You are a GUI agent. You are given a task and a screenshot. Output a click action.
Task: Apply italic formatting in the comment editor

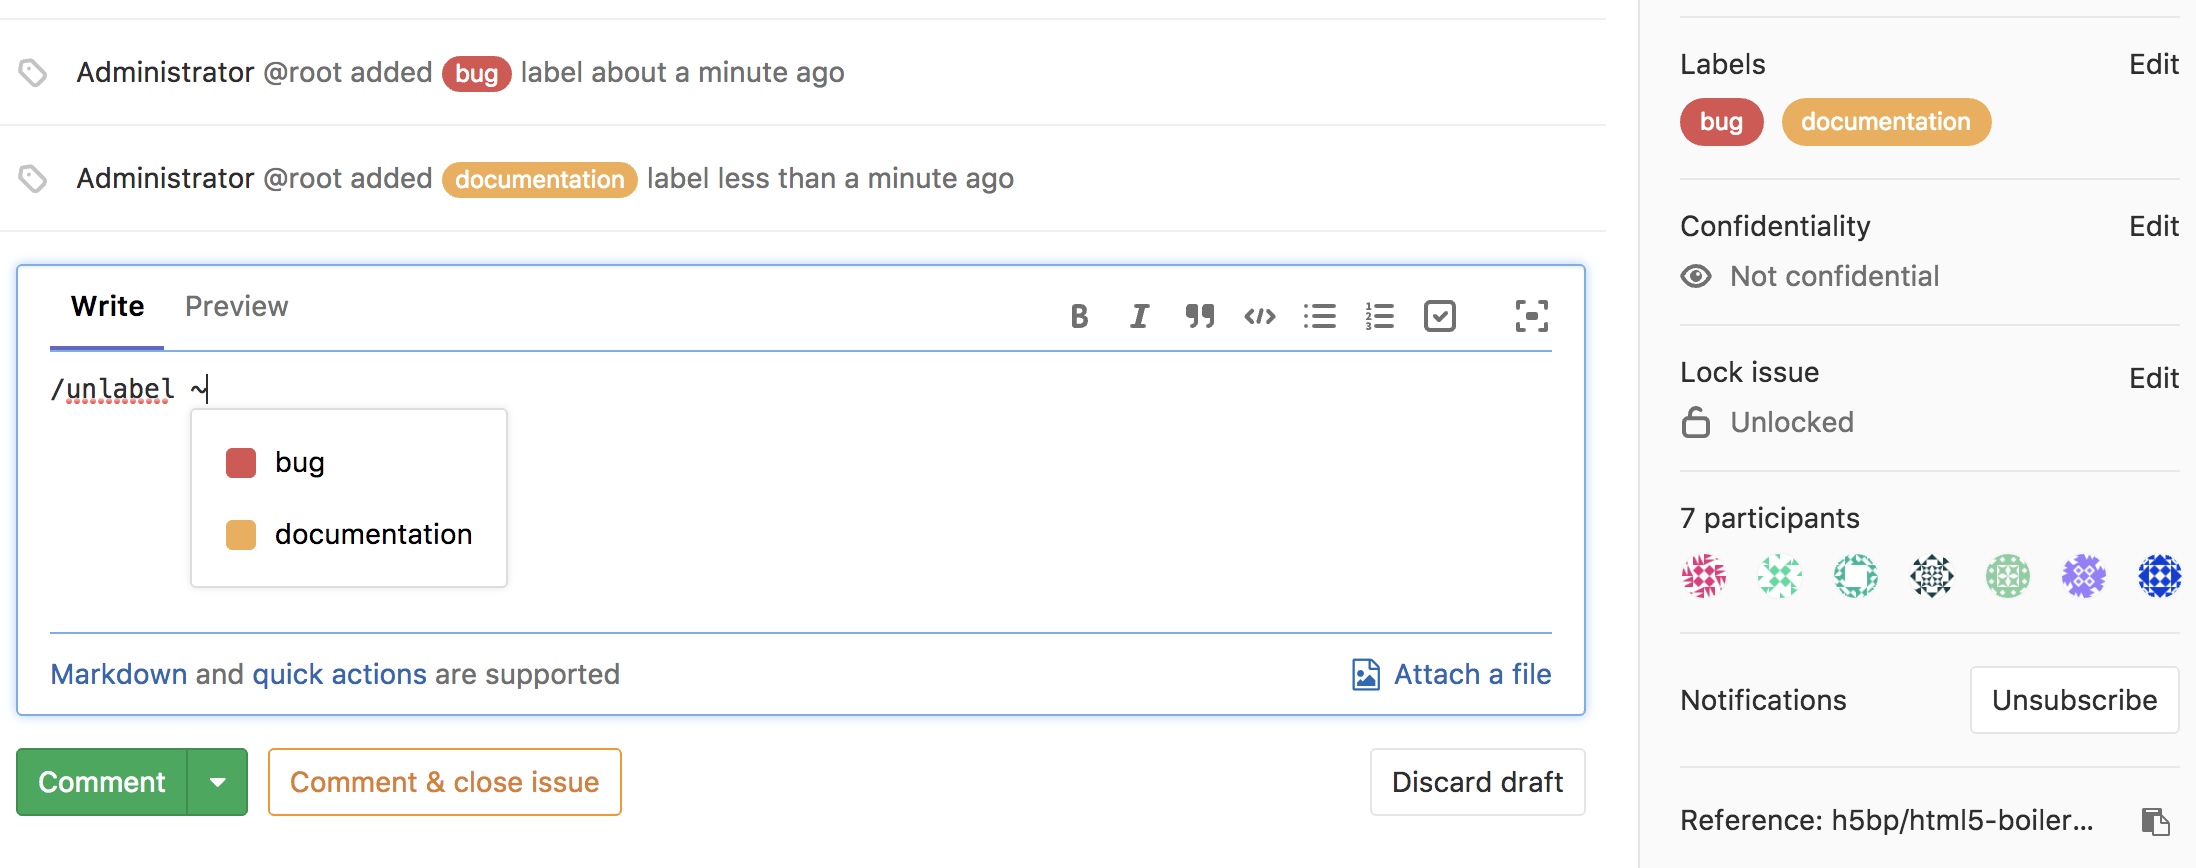(1139, 316)
